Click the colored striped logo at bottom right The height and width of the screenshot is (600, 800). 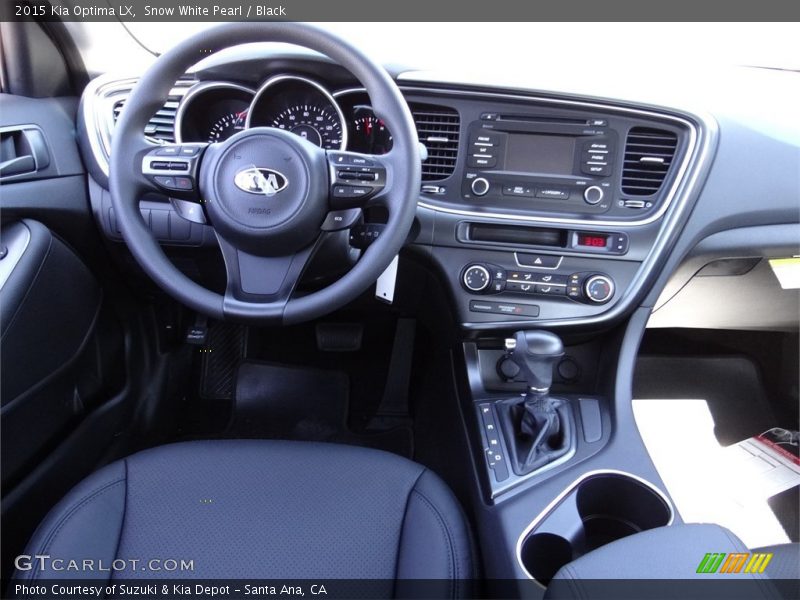[x=734, y=563]
